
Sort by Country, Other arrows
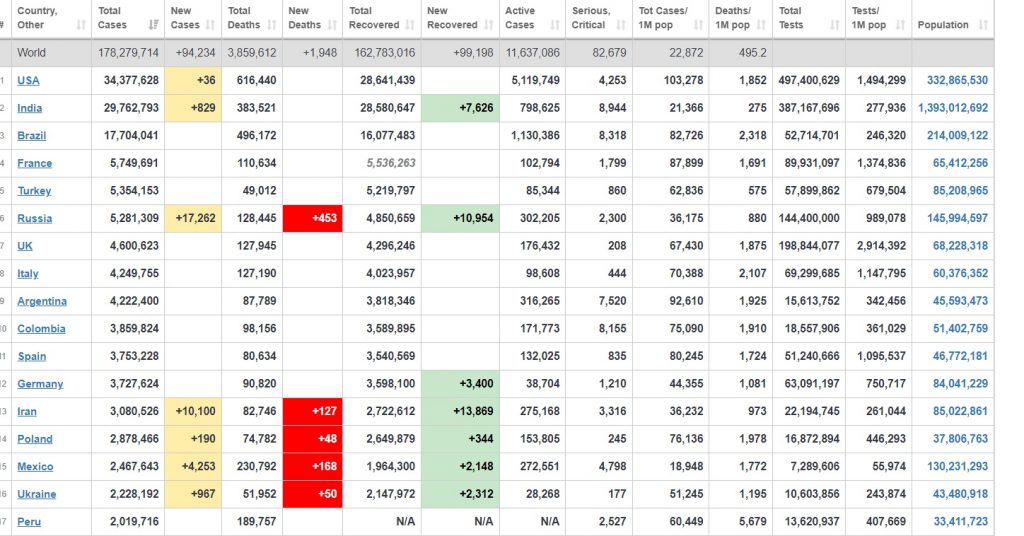[81, 25]
